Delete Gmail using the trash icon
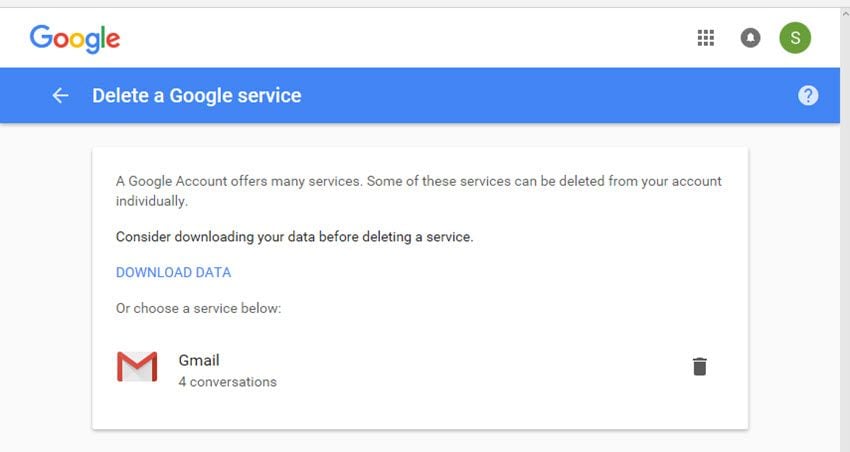 click(700, 367)
